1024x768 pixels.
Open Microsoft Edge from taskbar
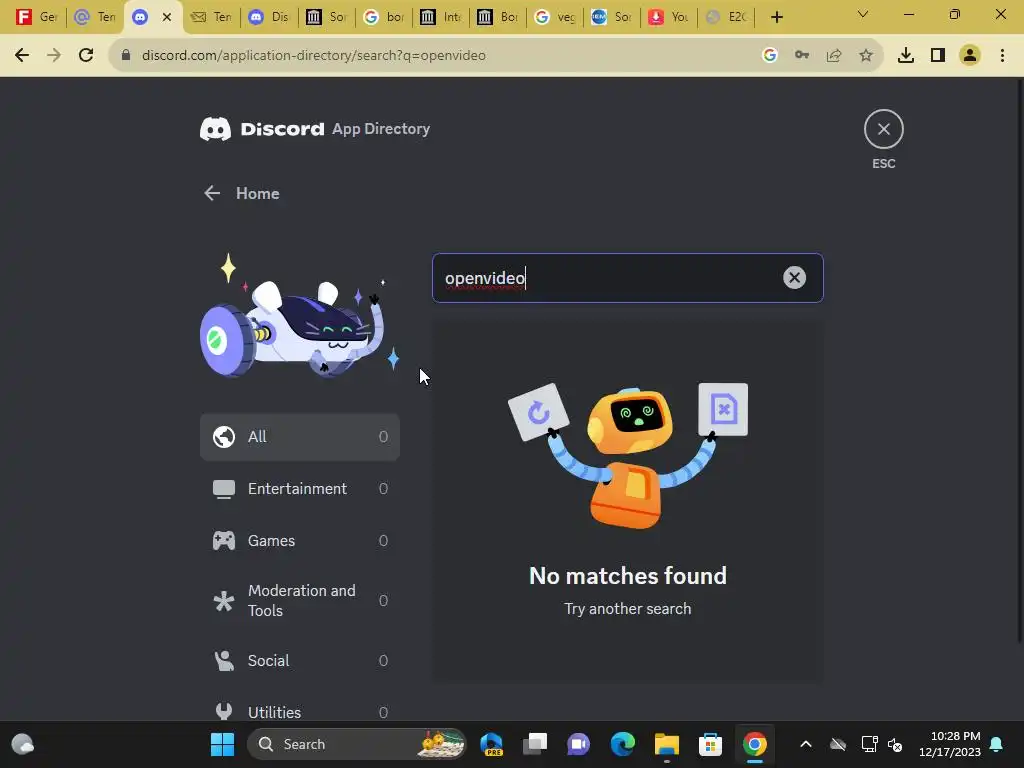point(622,744)
